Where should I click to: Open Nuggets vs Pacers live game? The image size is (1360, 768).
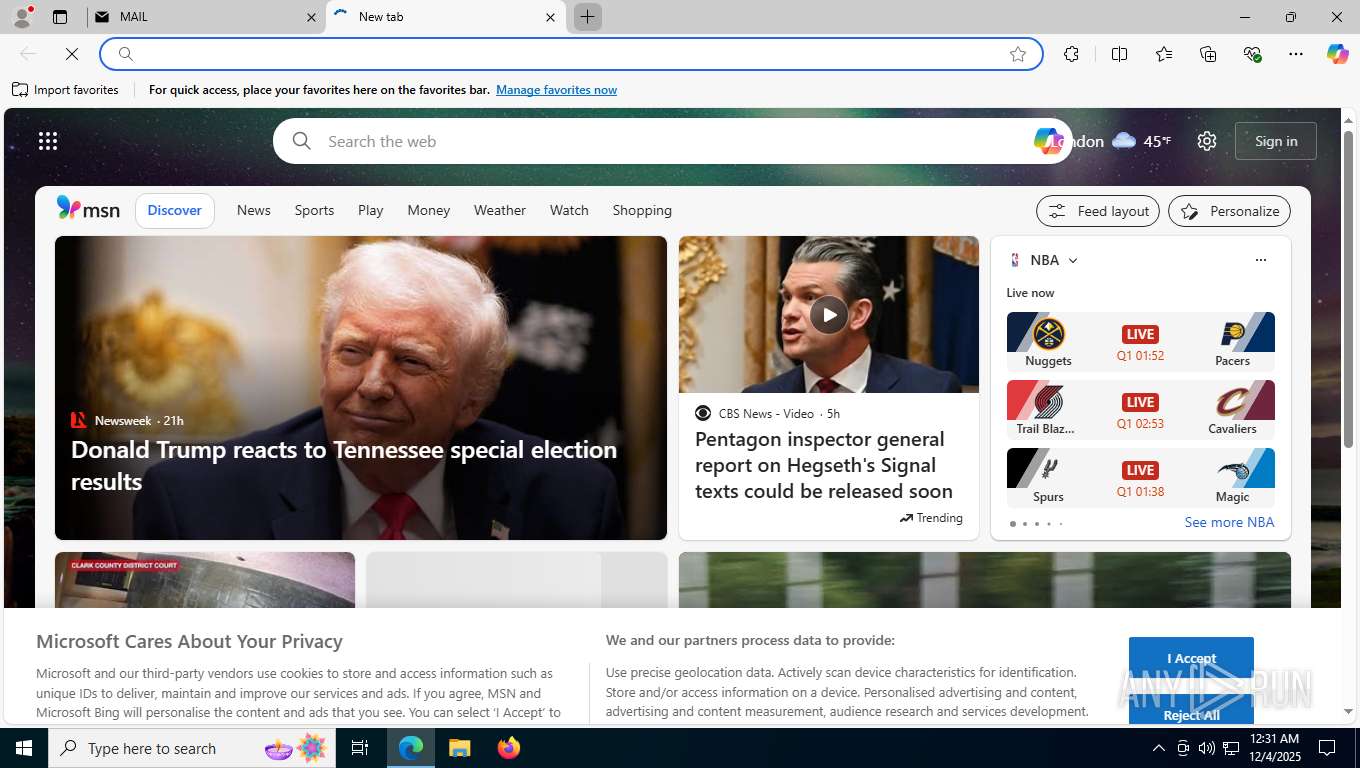click(1141, 340)
